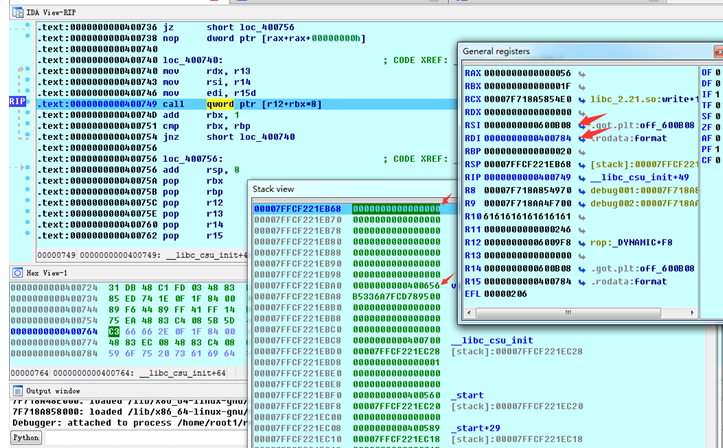The image size is (723, 448).
Task: Toggle the ZF flag value
Action: (x=717, y=127)
